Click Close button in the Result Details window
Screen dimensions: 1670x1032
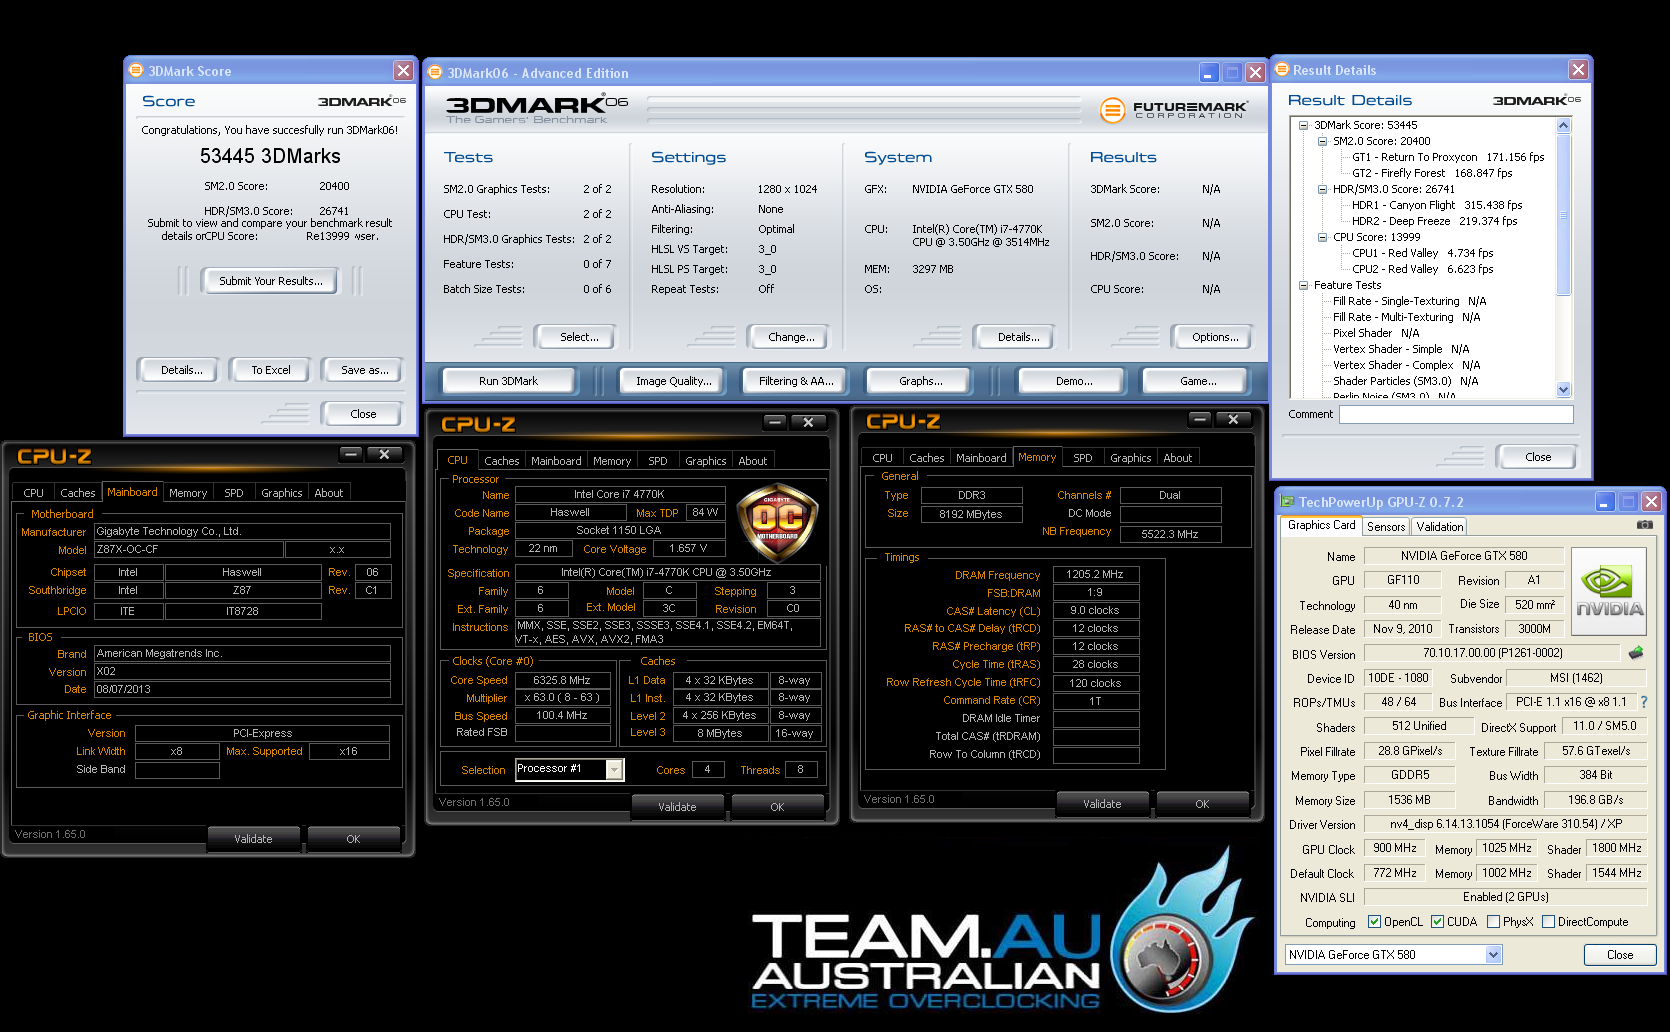point(1538,457)
